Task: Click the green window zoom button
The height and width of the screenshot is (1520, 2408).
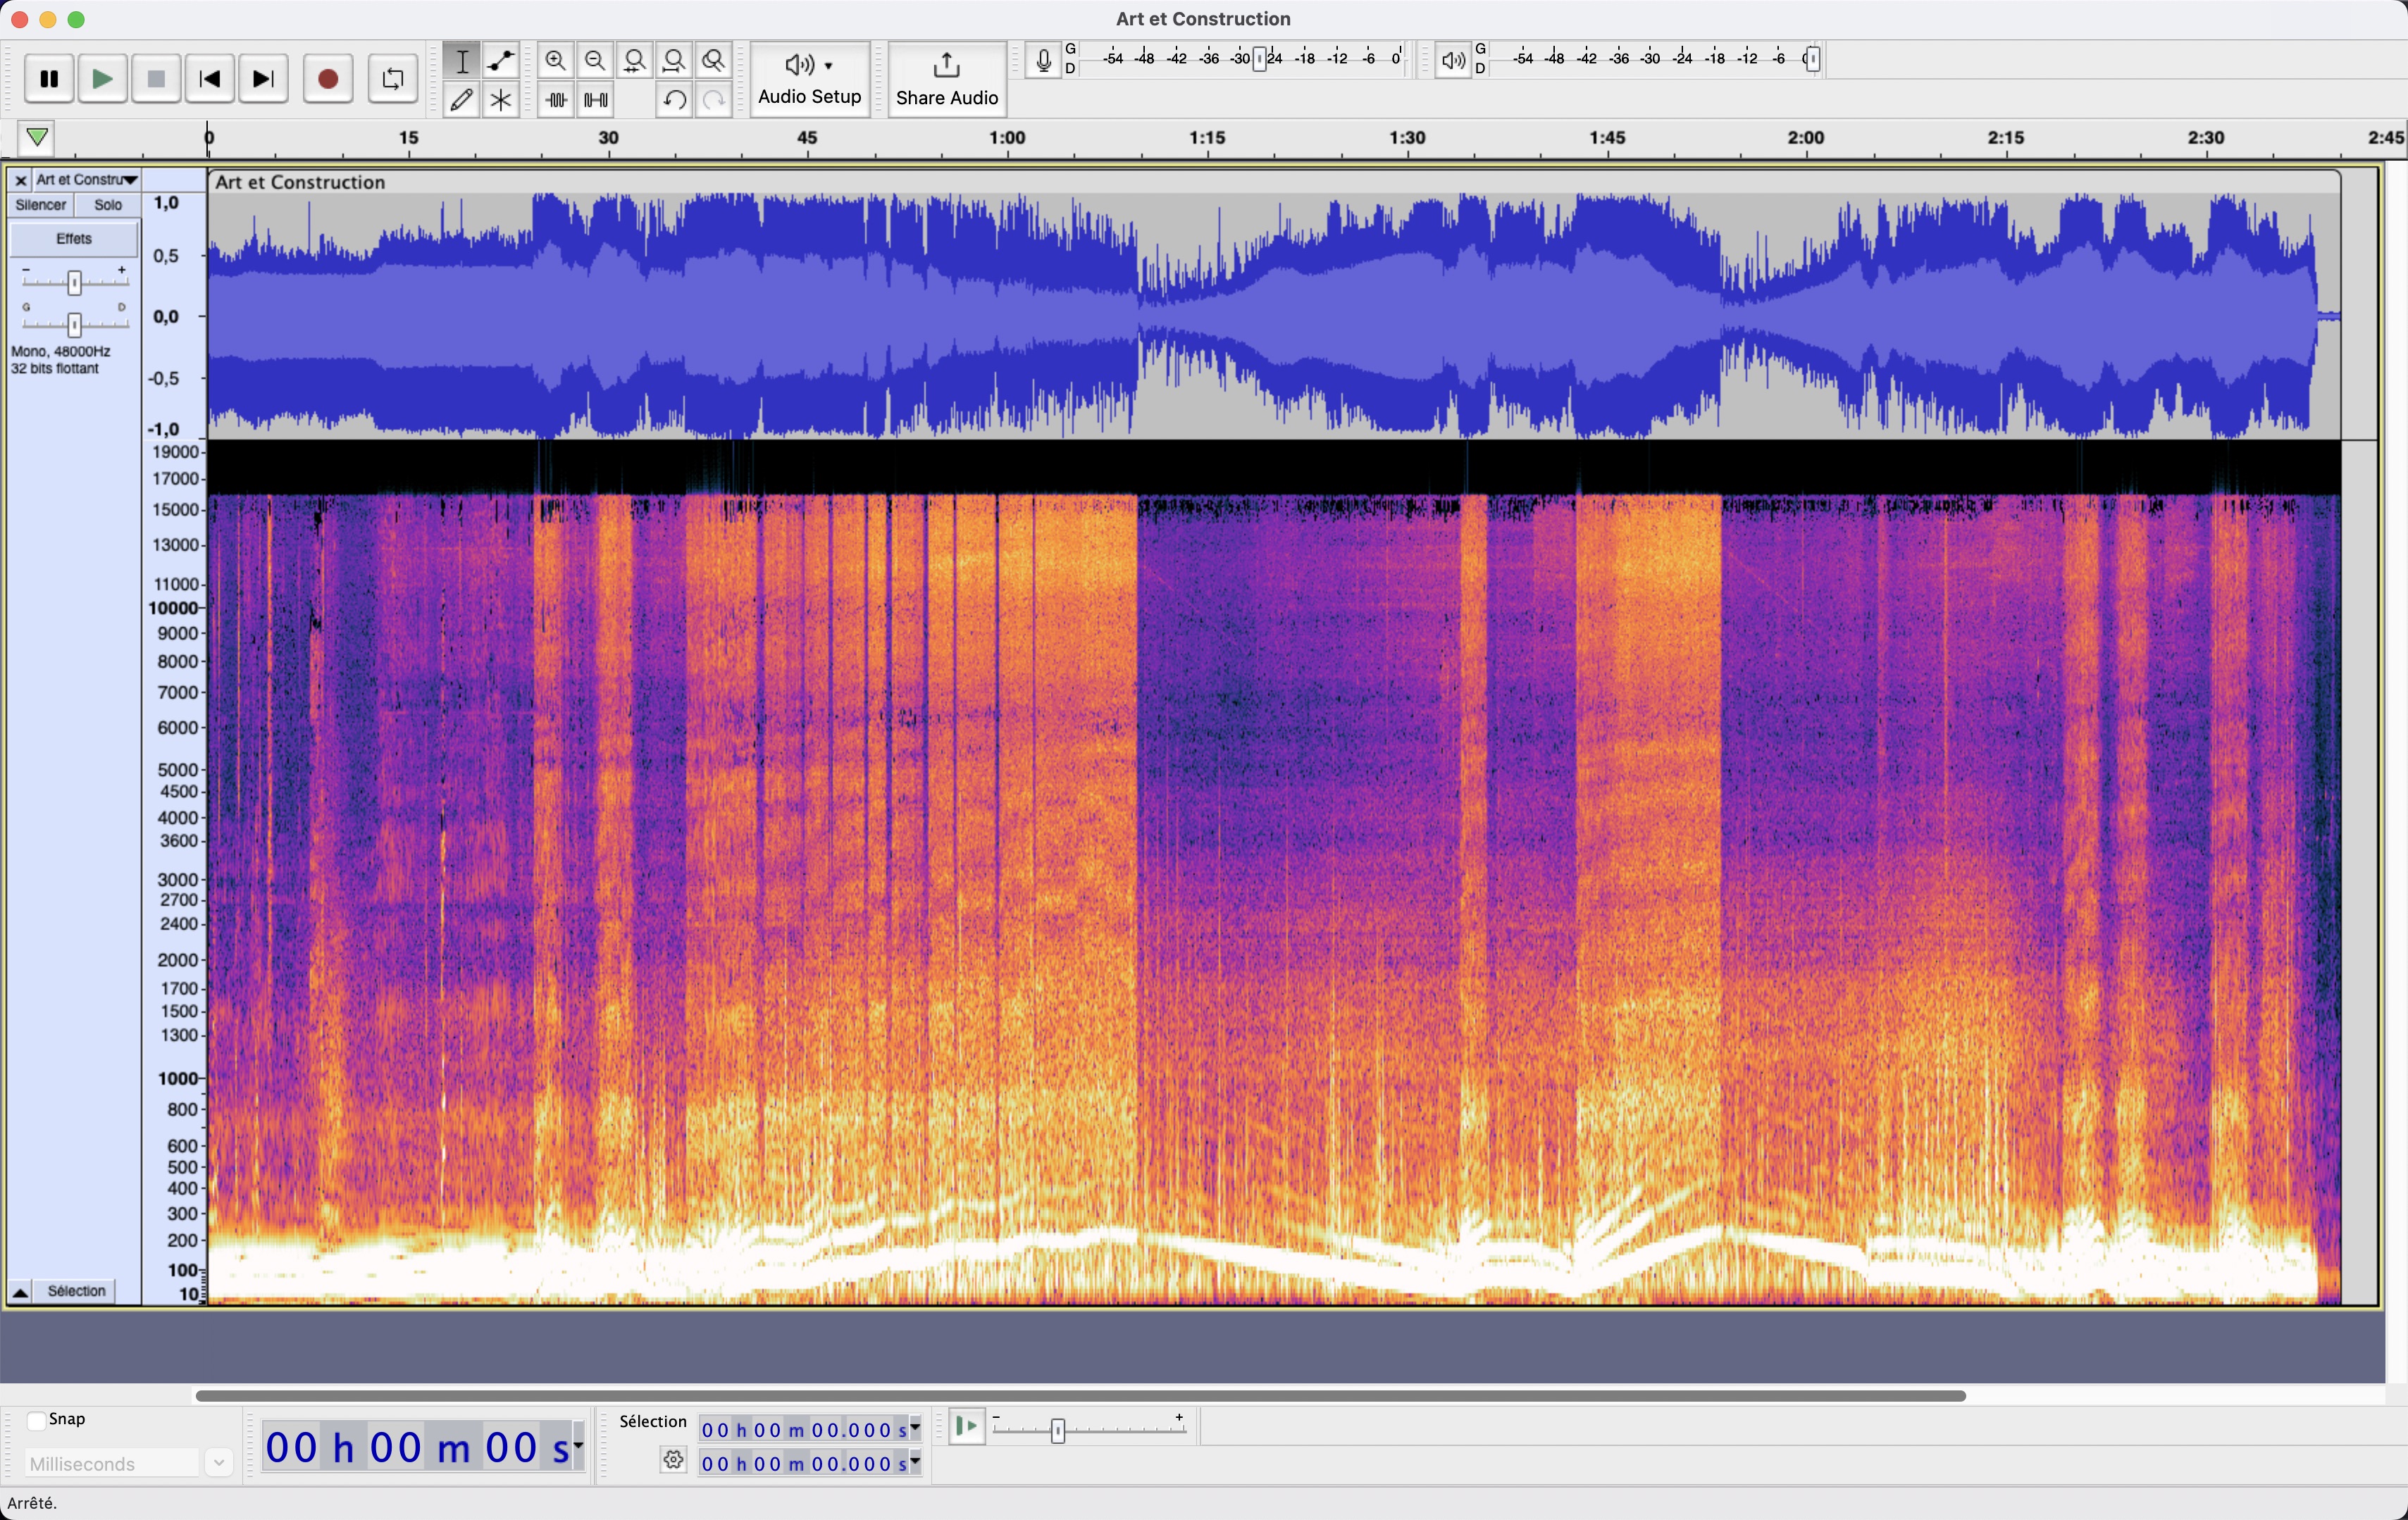Action: [76, 20]
